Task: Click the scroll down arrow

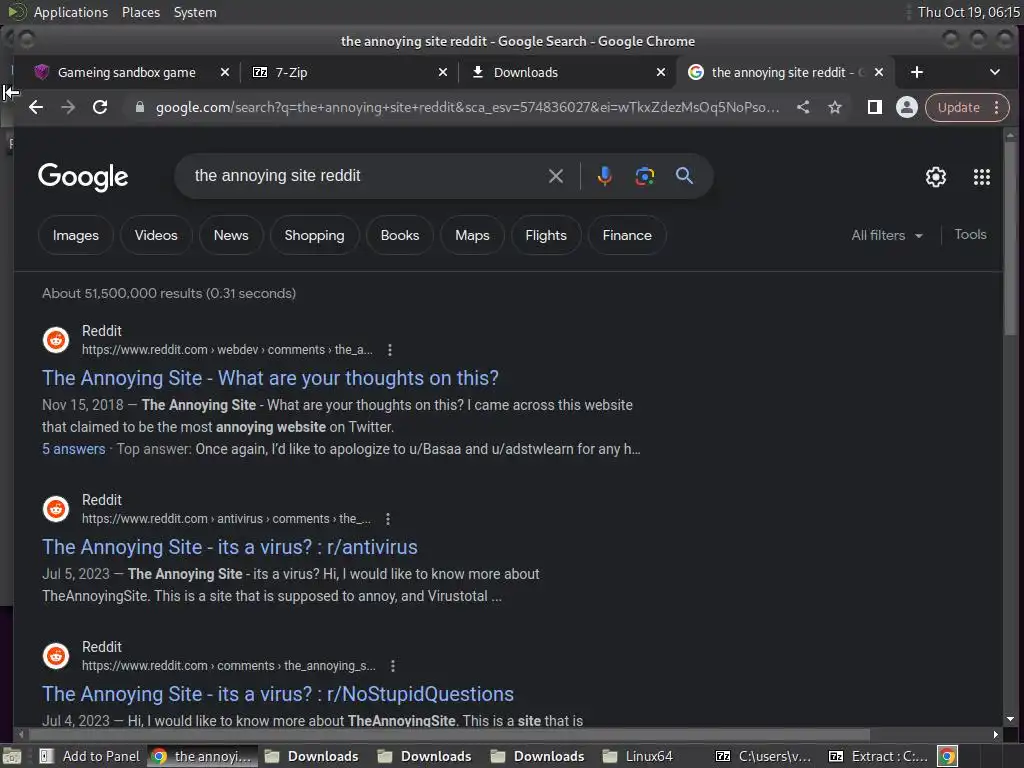Action: point(1010,719)
